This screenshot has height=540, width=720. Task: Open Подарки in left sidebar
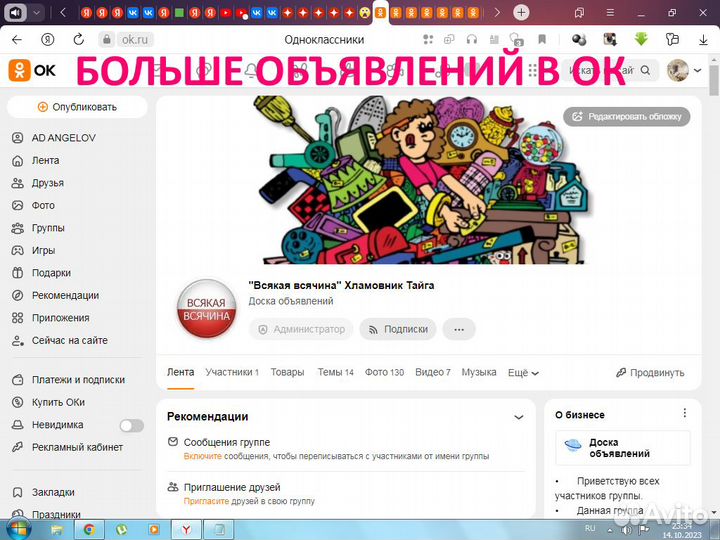tap(51, 273)
